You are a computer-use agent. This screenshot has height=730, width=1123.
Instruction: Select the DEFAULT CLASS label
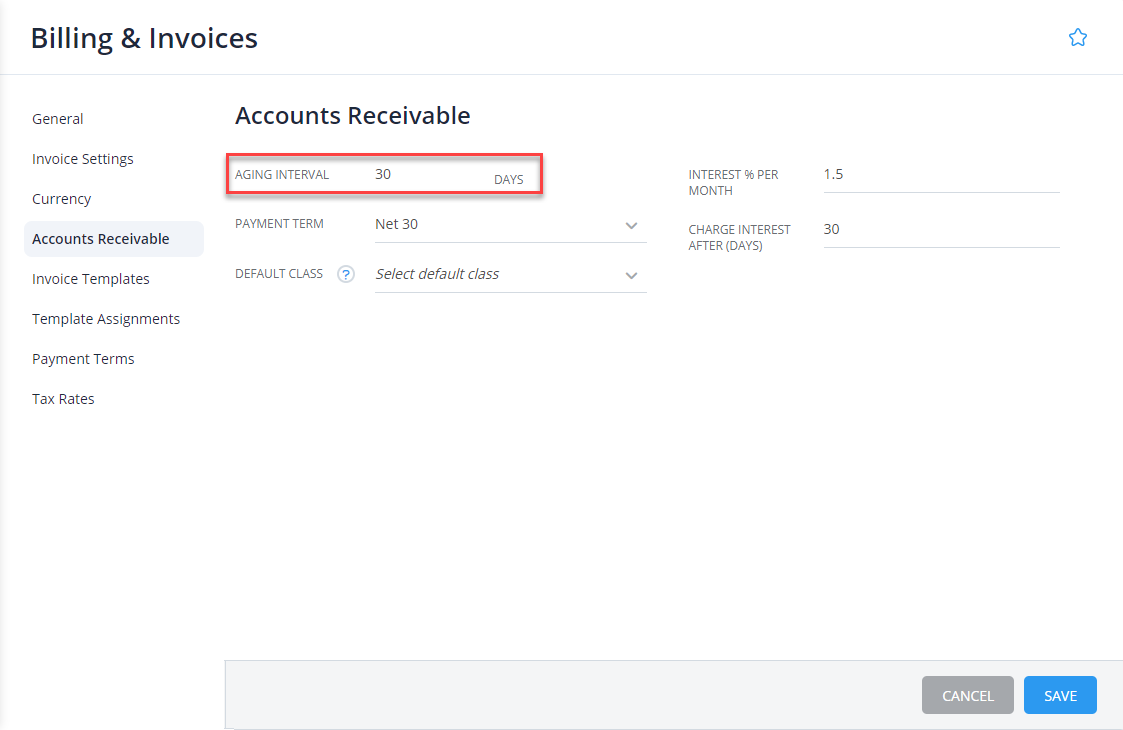tap(279, 274)
